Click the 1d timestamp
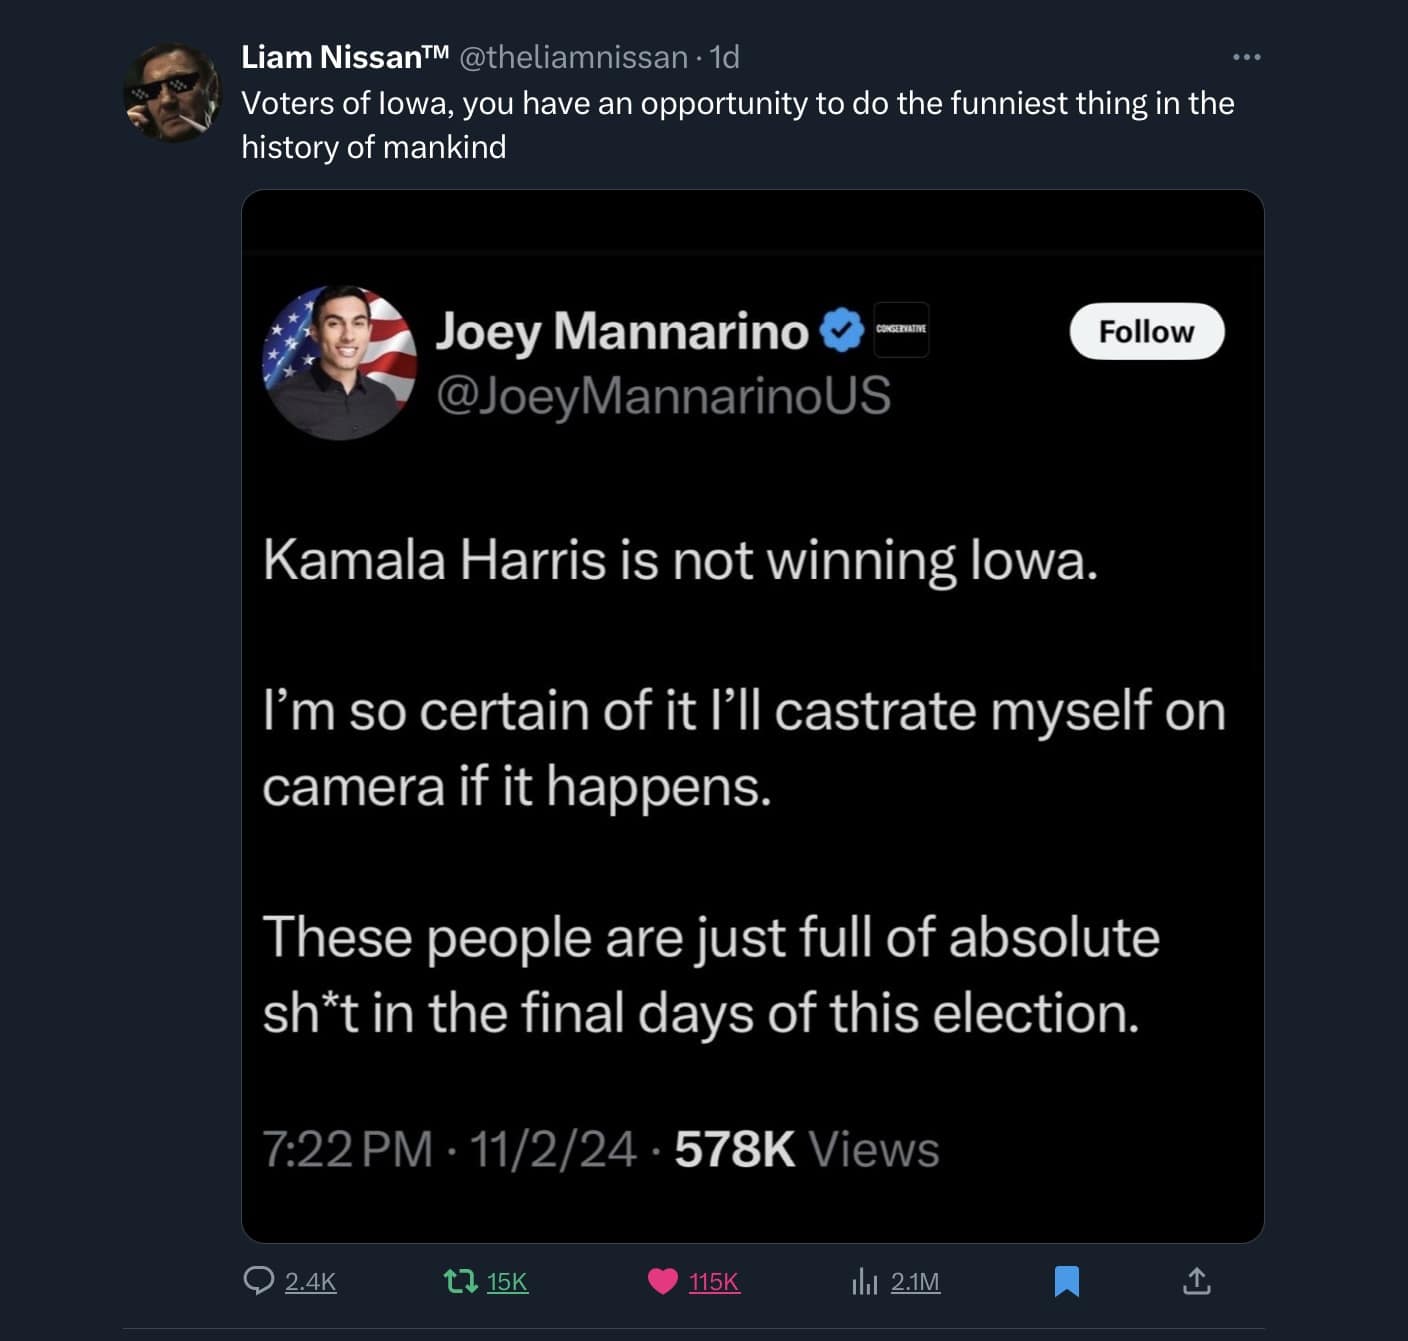The image size is (1408, 1341). 724,58
